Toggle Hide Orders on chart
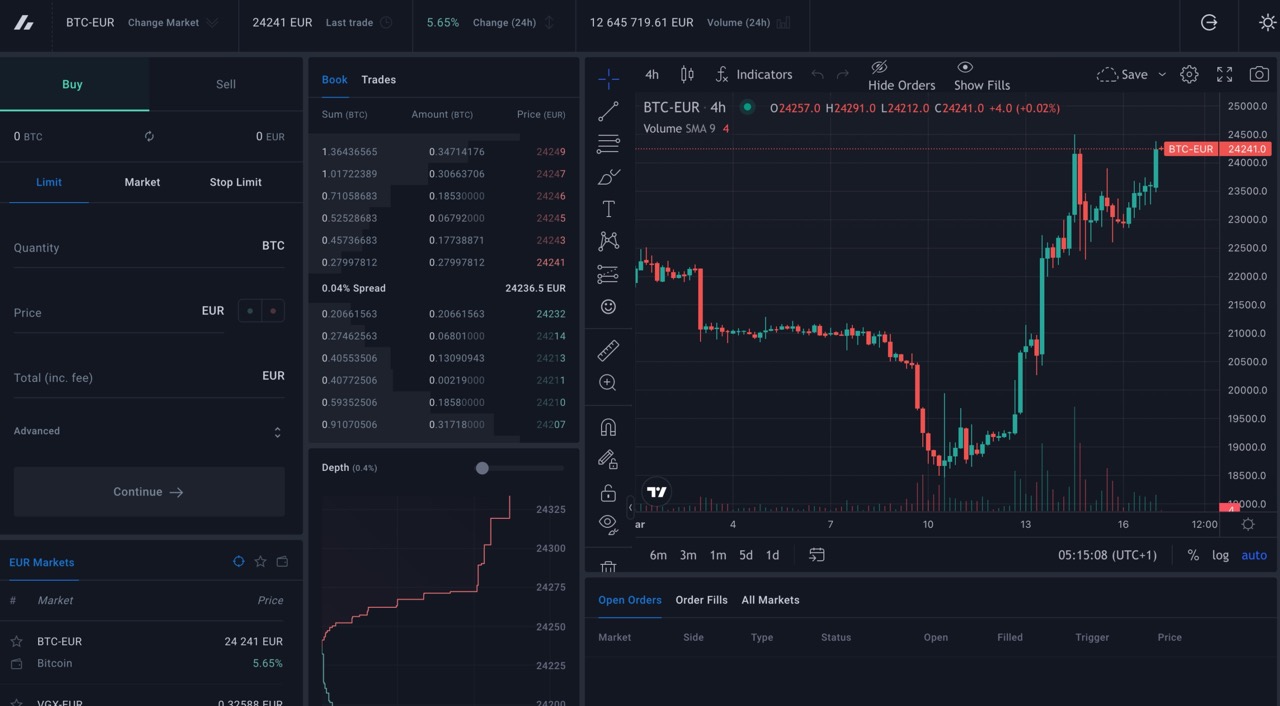Viewport: 1280px width, 706px height. [901, 75]
